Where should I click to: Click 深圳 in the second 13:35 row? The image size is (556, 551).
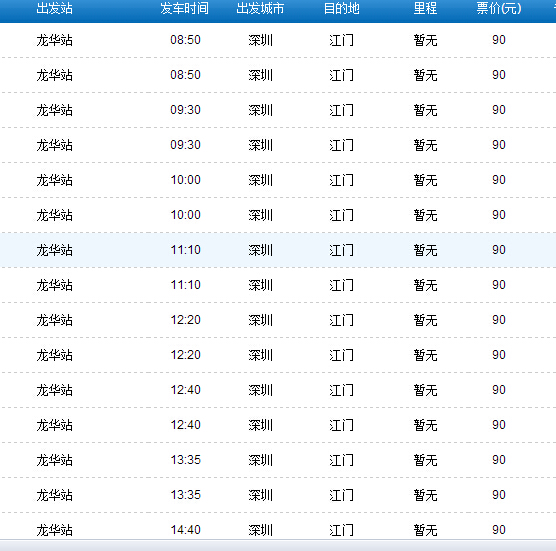(260, 495)
